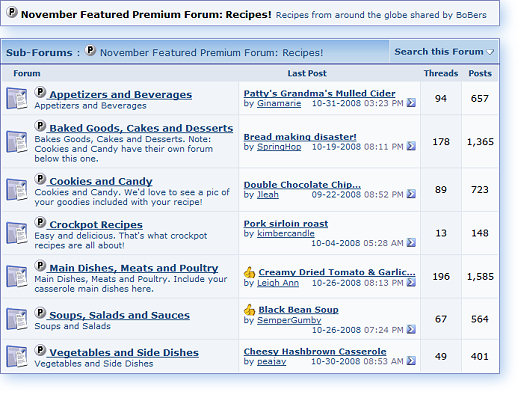The height and width of the screenshot is (394, 520).
Task: Click the 723 posts count for Cookies and Candy
Action: click(x=480, y=190)
